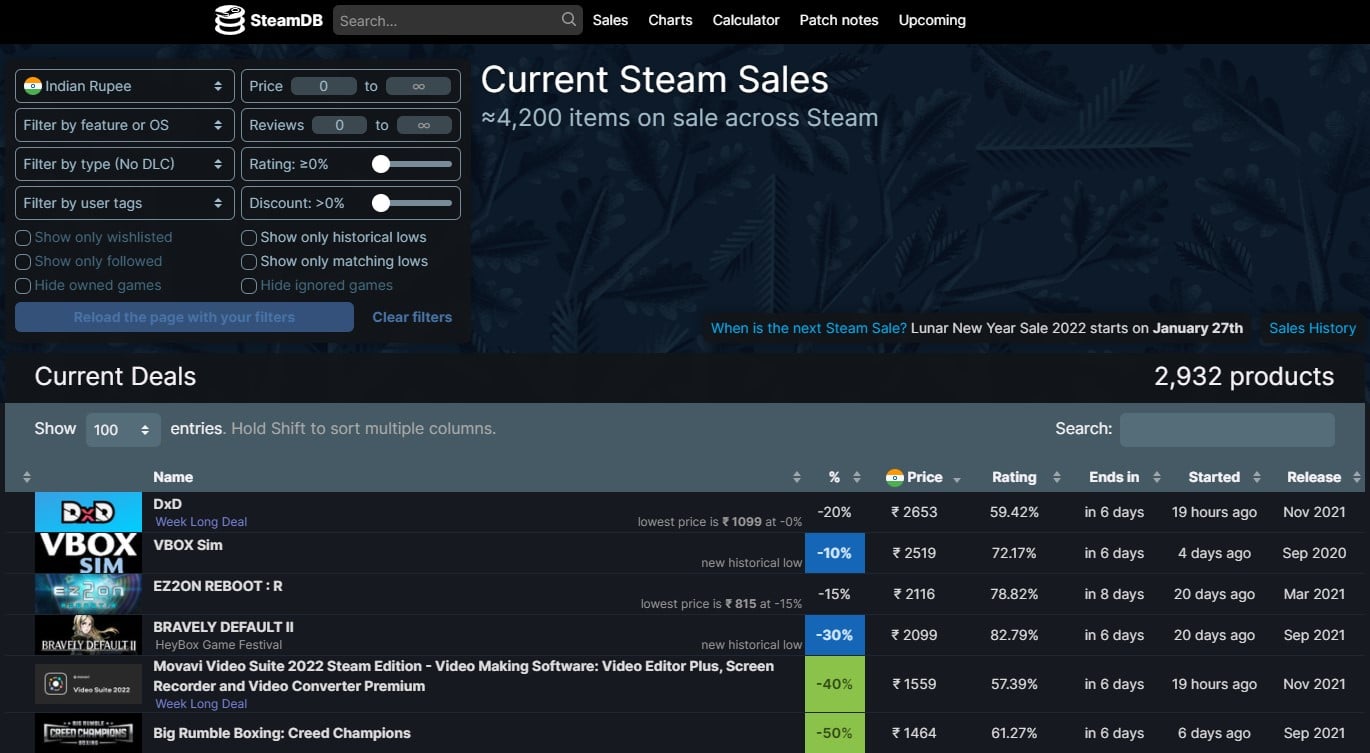Open the VBOX Sim thumbnail

88,553
